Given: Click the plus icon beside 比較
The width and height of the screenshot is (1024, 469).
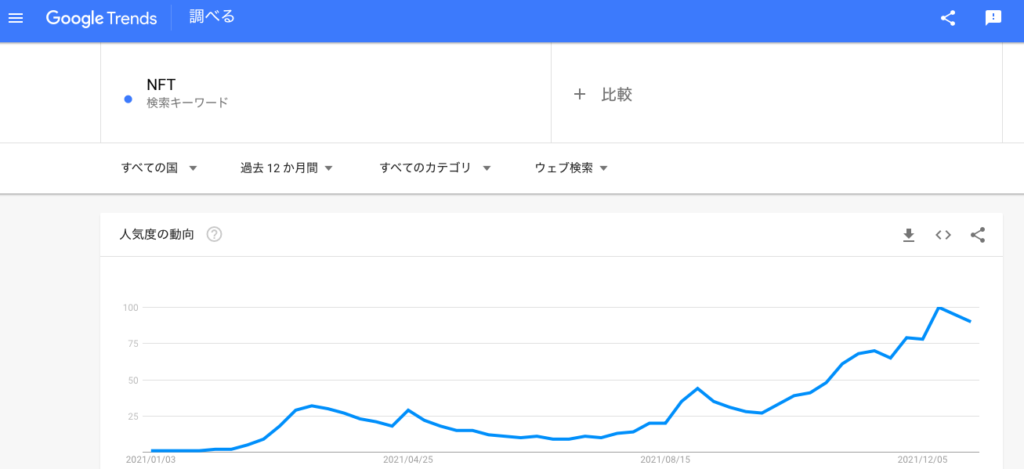Looking at the screenshot, I should tap(579, 95).
